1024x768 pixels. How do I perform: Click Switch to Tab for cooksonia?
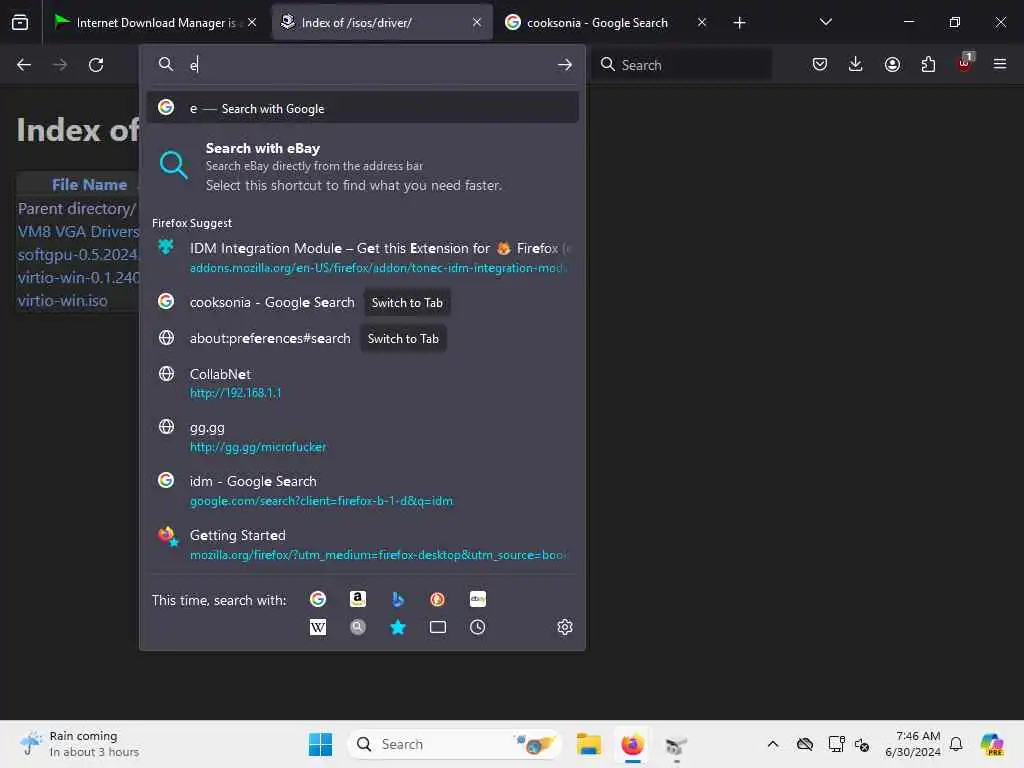point(407,303)
